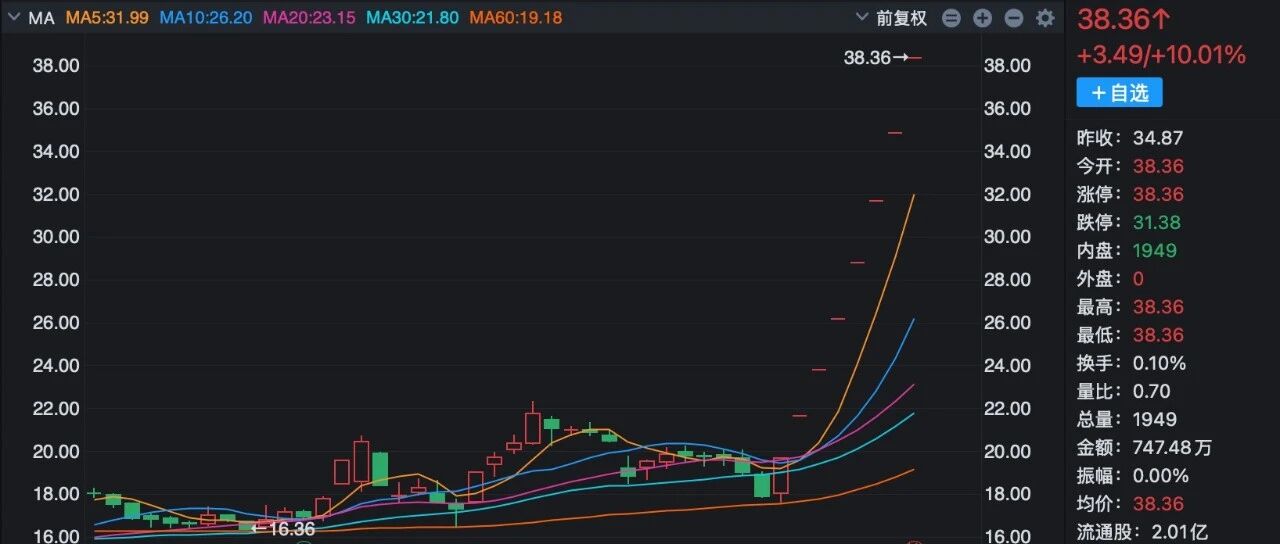Click the equal-sign reset zoom icon
The height and width of the screenshot is (544, 1280).
click(x=951, y=18)
